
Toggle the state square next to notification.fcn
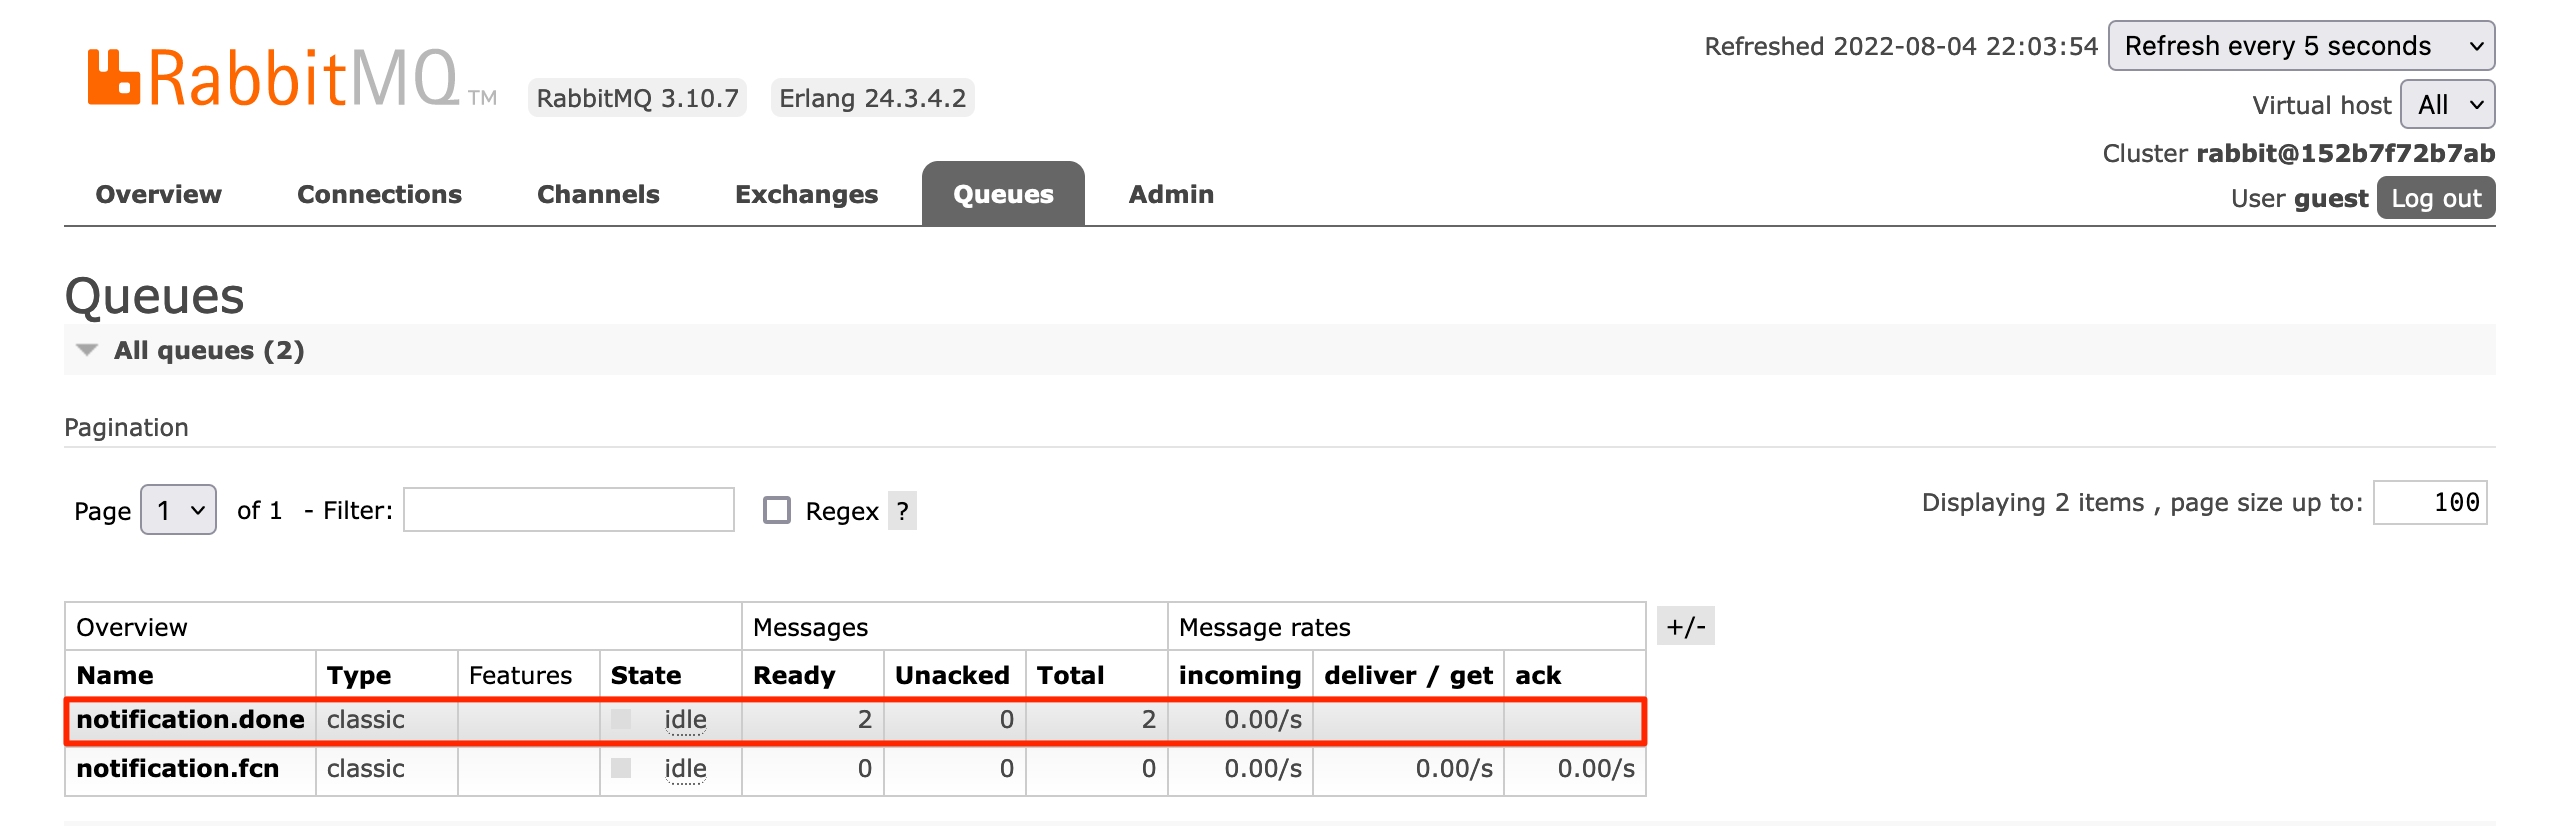620,768
